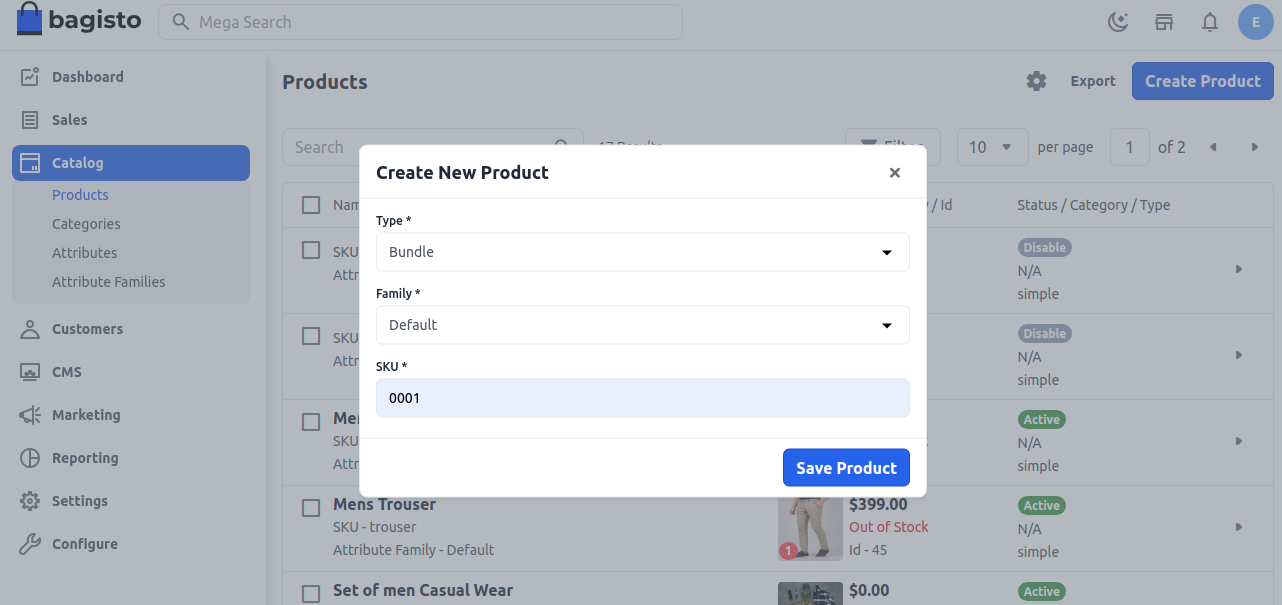Toggle dark mode with the moon icon
This screenshot has width=1282, height=605.
(1117, 21)
